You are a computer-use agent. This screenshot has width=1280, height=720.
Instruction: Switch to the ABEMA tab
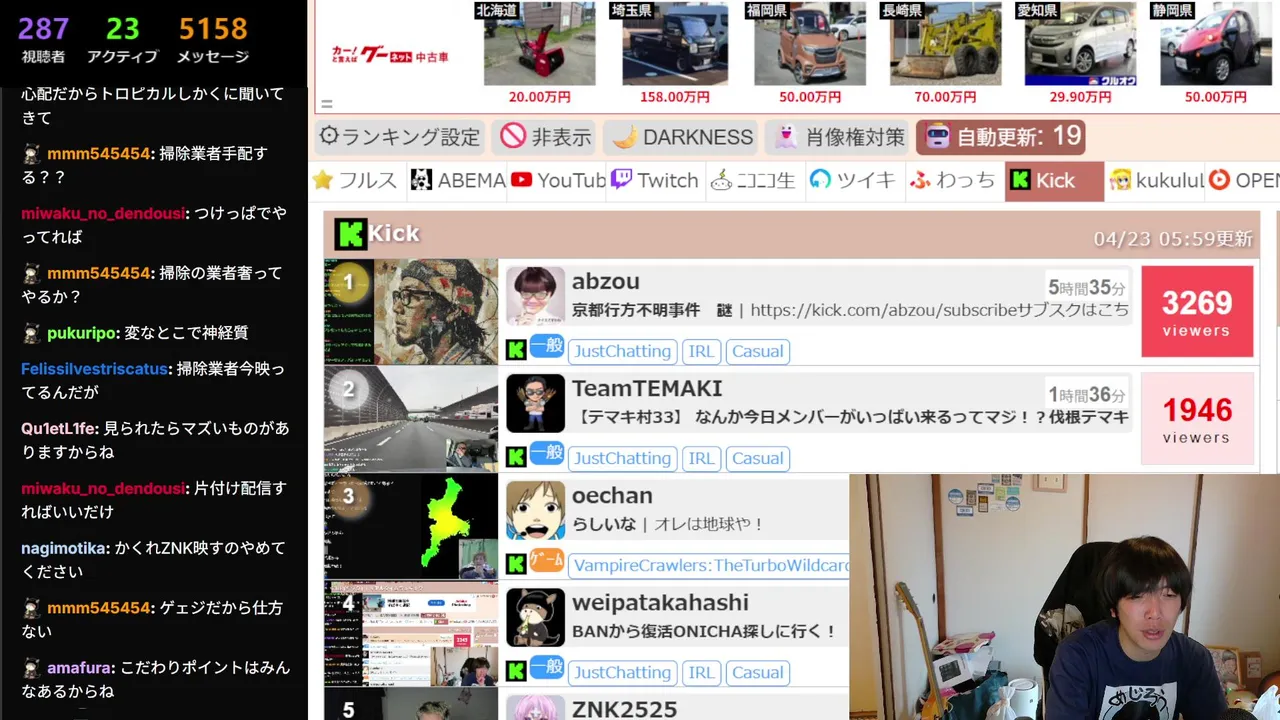click(x=458, y=181)
